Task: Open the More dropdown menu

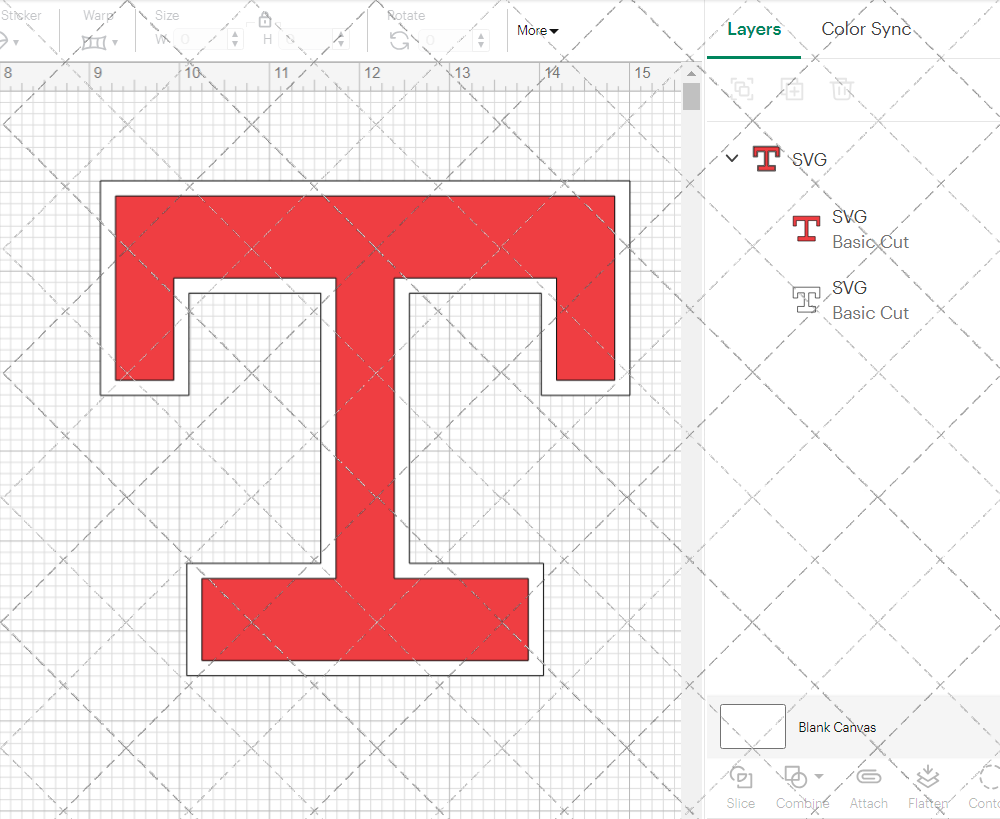Action: click(x=537, y=30)
